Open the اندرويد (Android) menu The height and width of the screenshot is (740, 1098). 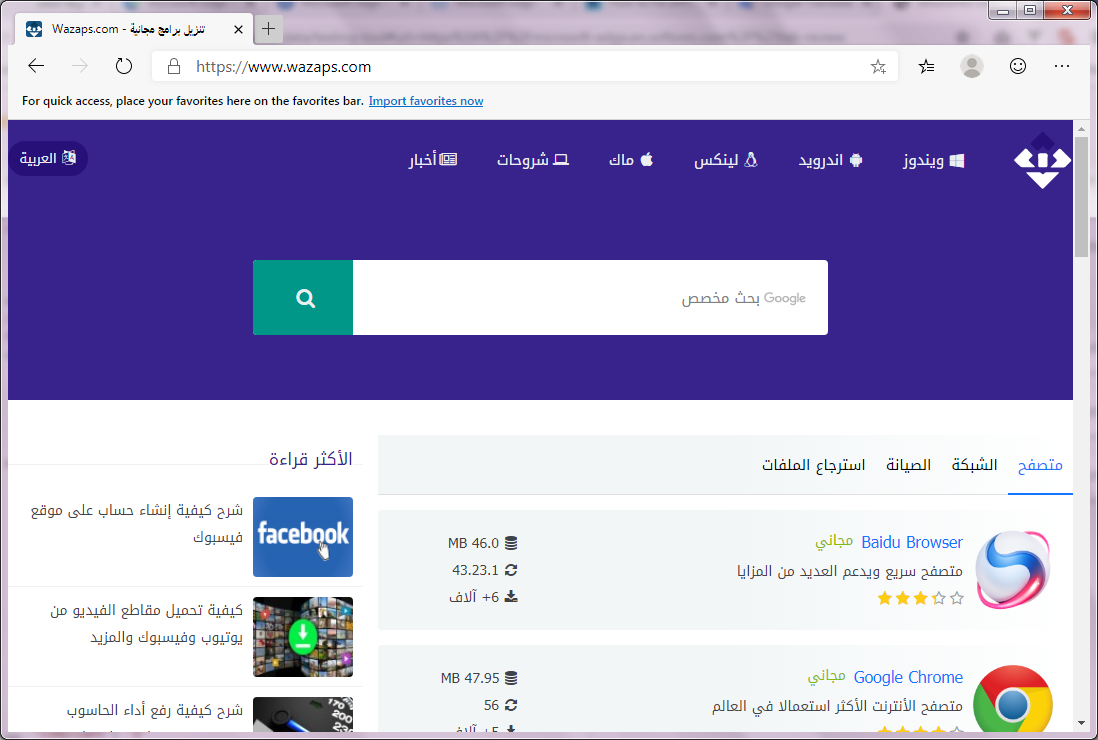click(831, 160)
